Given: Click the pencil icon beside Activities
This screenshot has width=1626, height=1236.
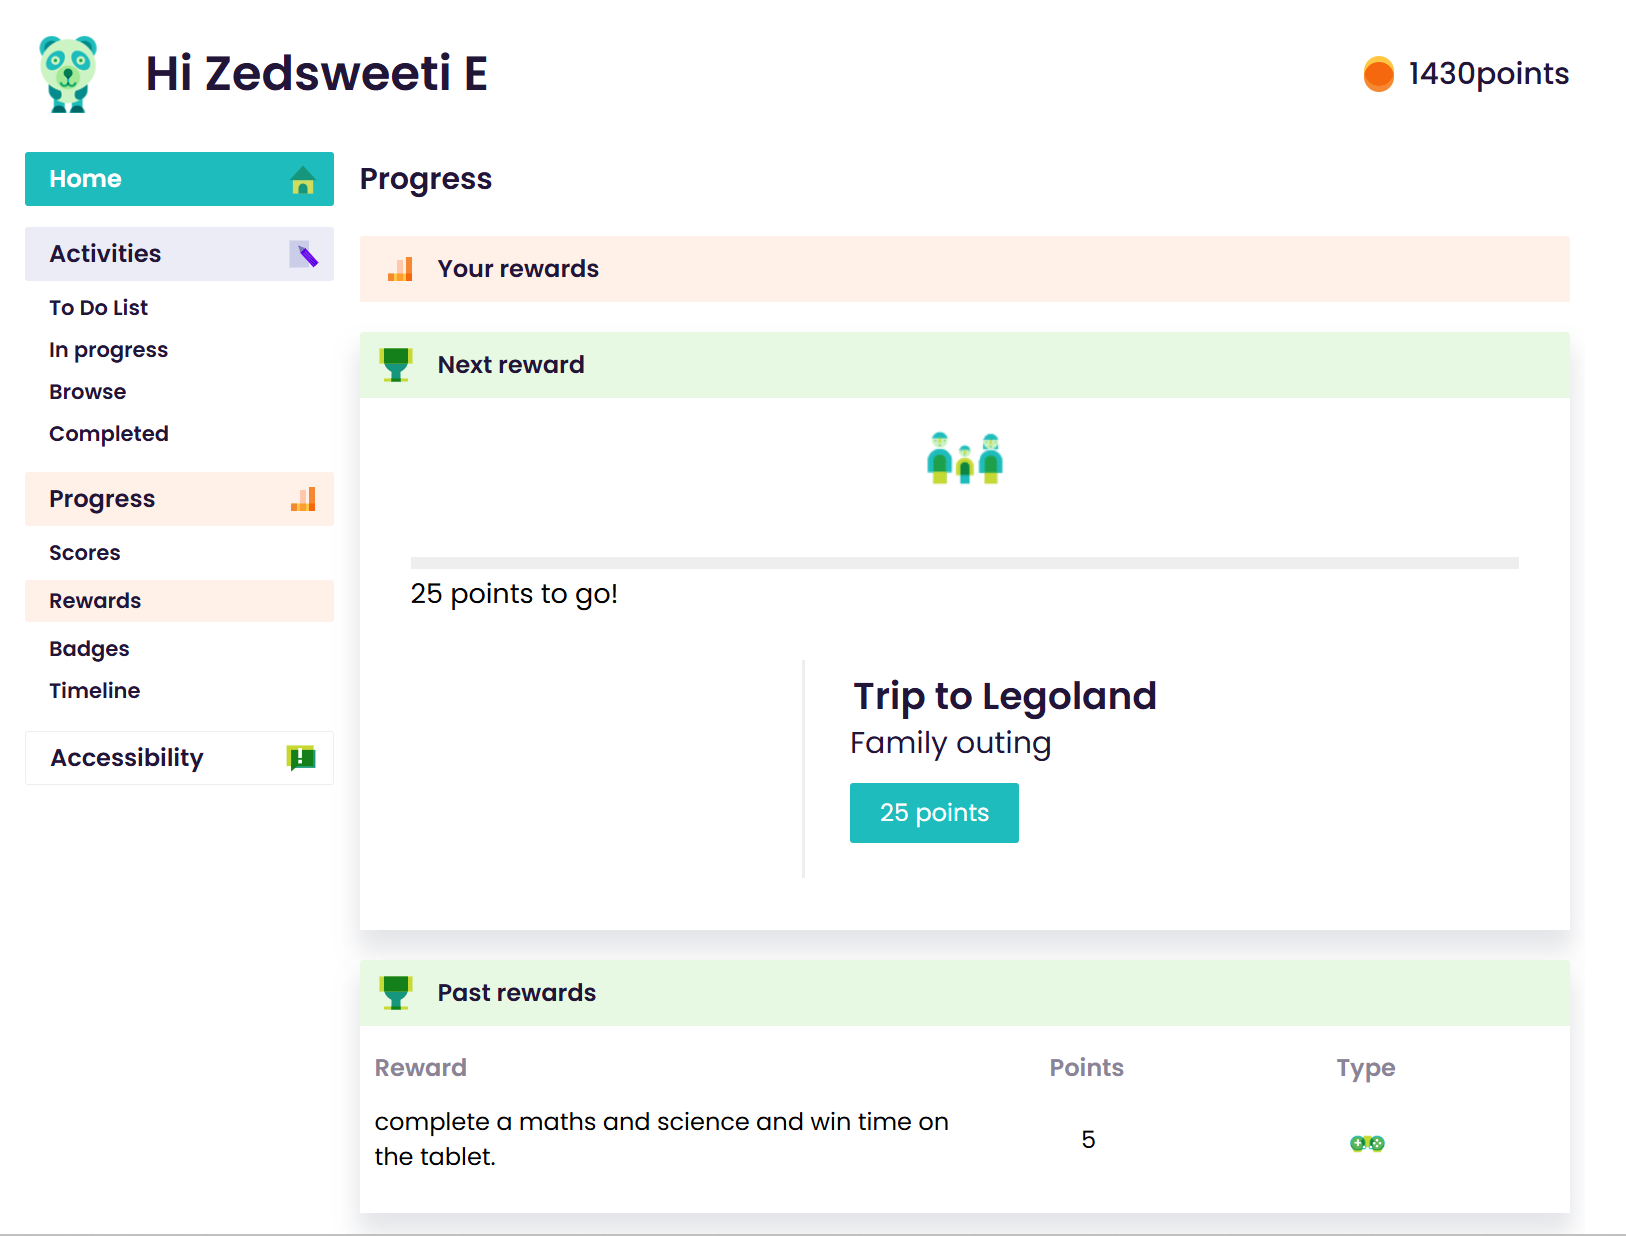Looking at the screenshot, I should click(304, 254).
